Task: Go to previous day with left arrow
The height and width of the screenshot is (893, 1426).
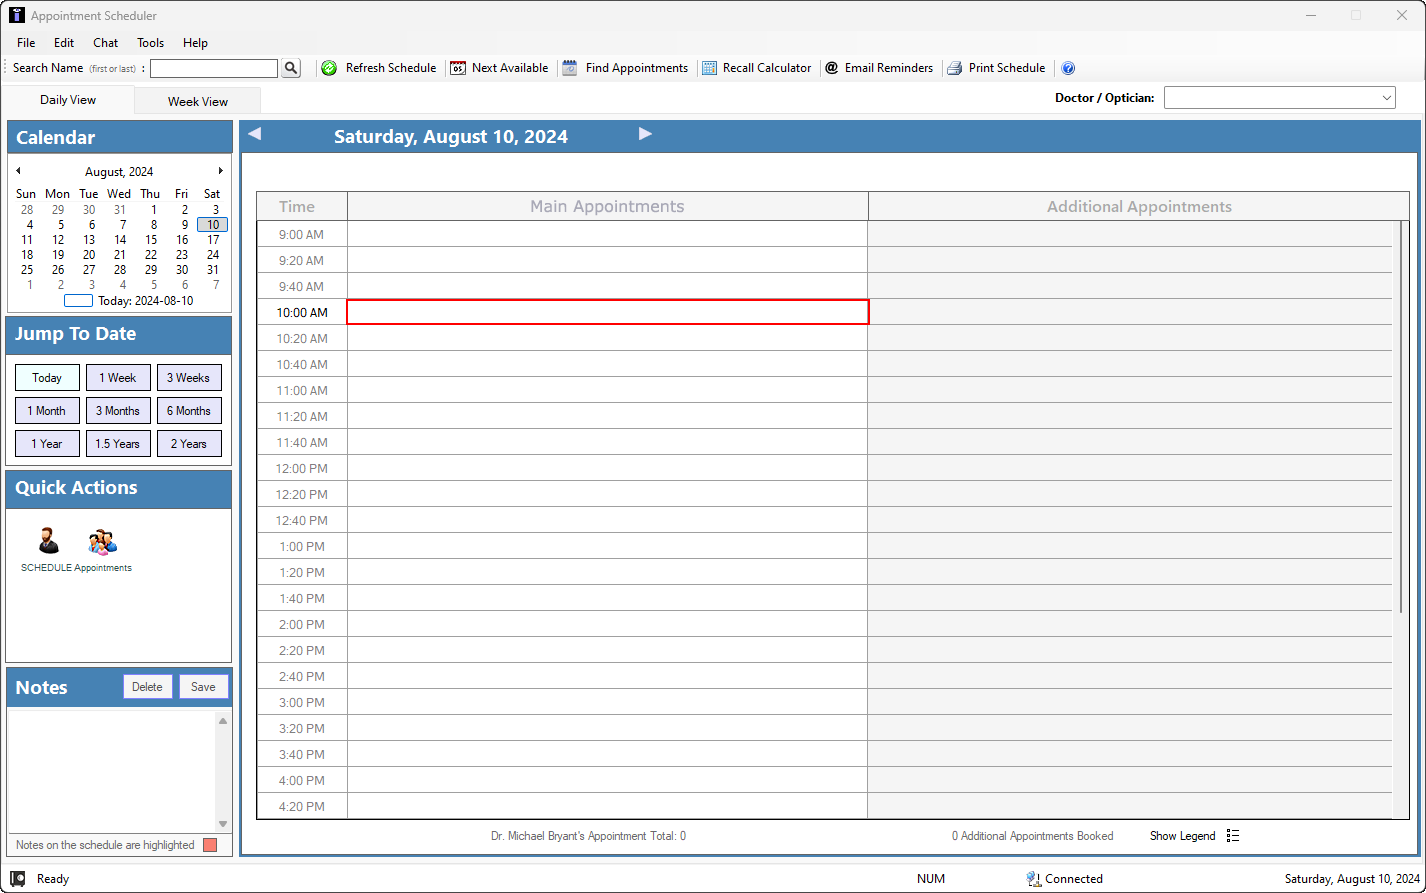Action: coord(254,134)
